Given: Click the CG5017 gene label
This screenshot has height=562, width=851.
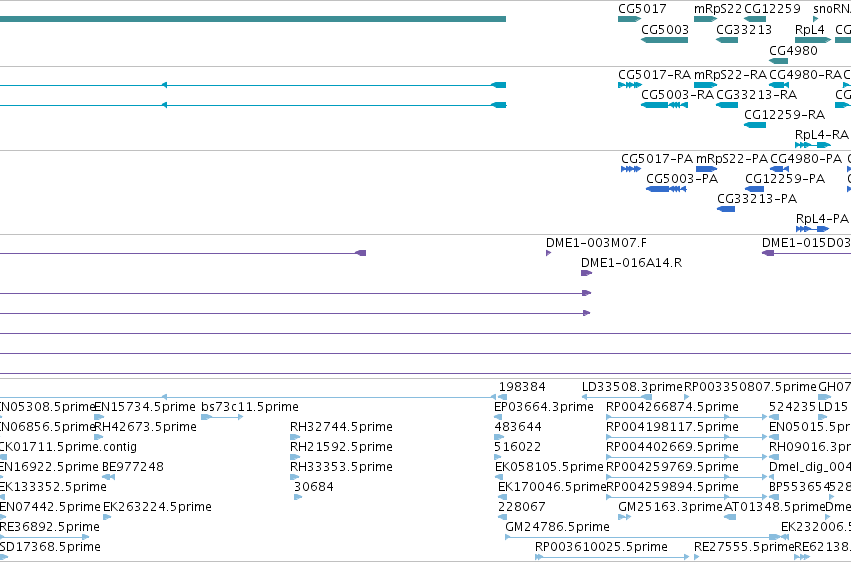Looking at the screenshot, I should (x=642, y=9).
